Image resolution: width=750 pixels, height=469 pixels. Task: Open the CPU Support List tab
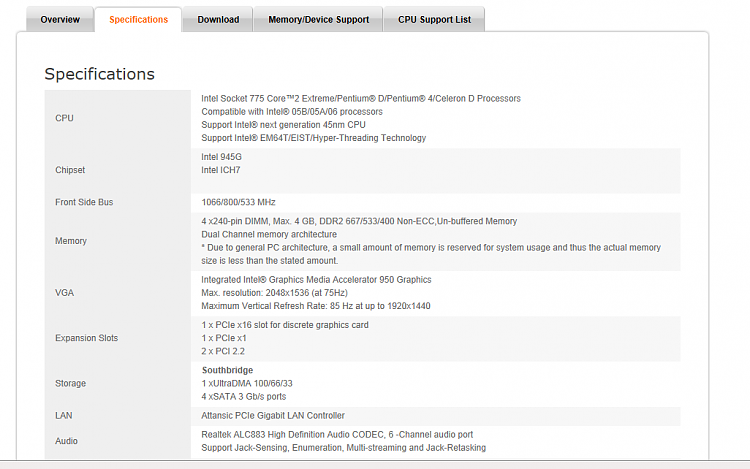click(434, 20)
